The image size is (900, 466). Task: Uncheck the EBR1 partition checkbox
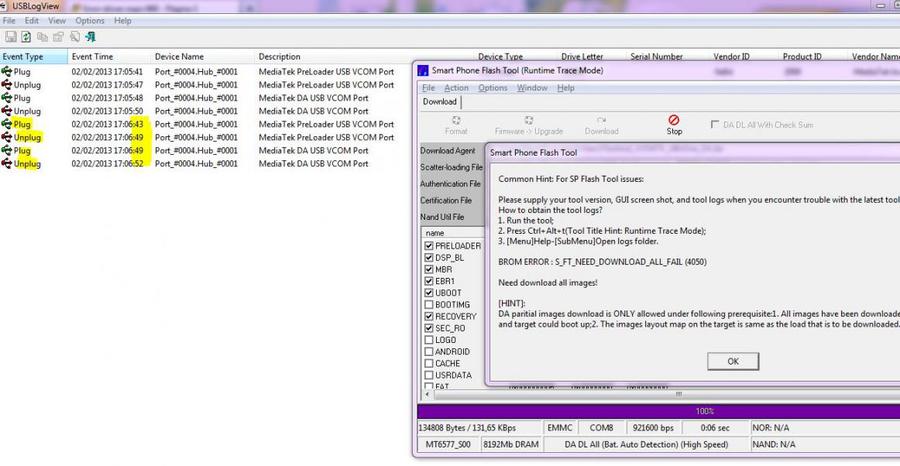click(x=429, y=281)
